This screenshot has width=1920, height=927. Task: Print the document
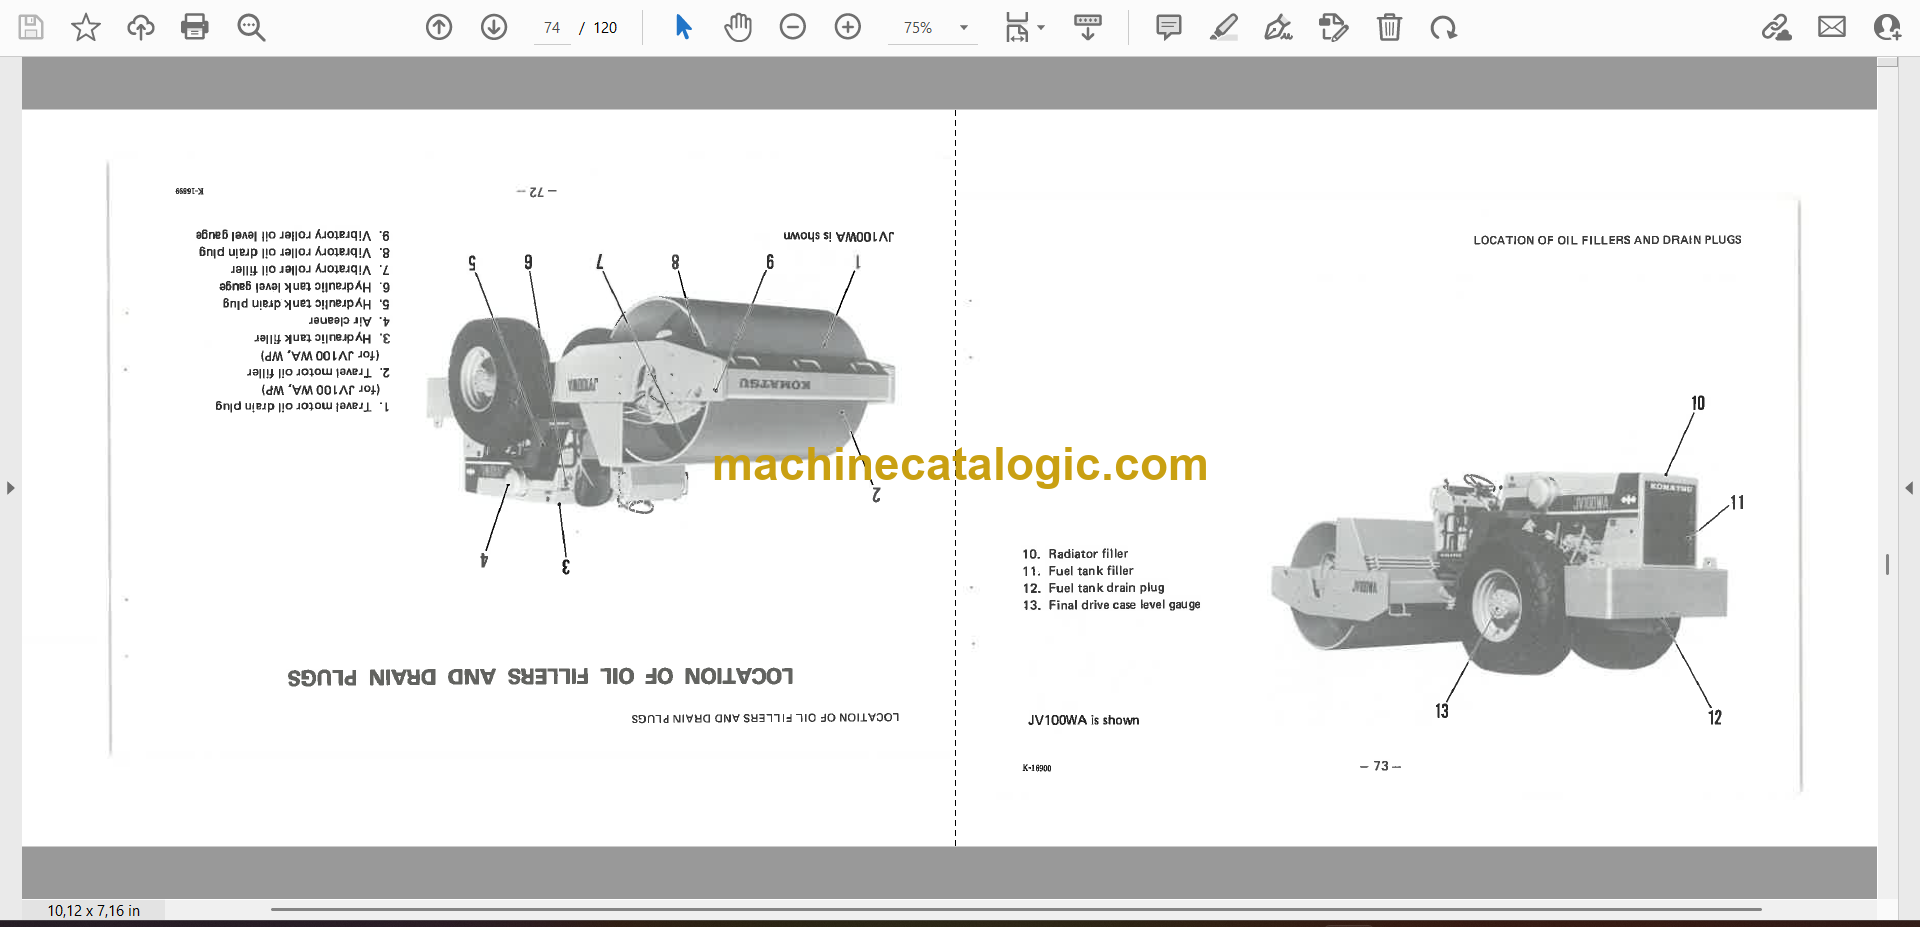pos(195,27)
